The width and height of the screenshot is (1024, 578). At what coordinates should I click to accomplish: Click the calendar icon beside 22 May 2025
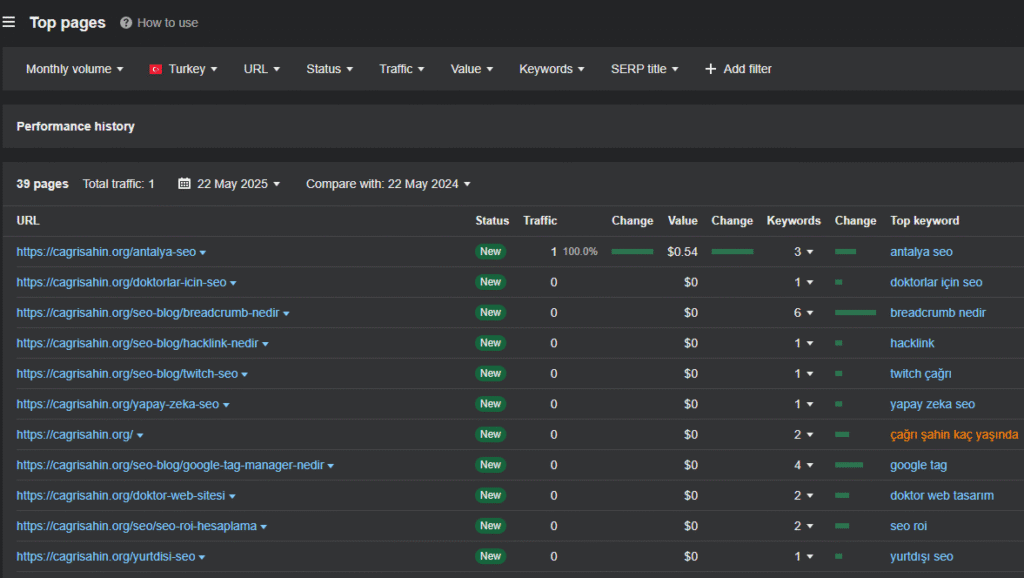point(184,184)
